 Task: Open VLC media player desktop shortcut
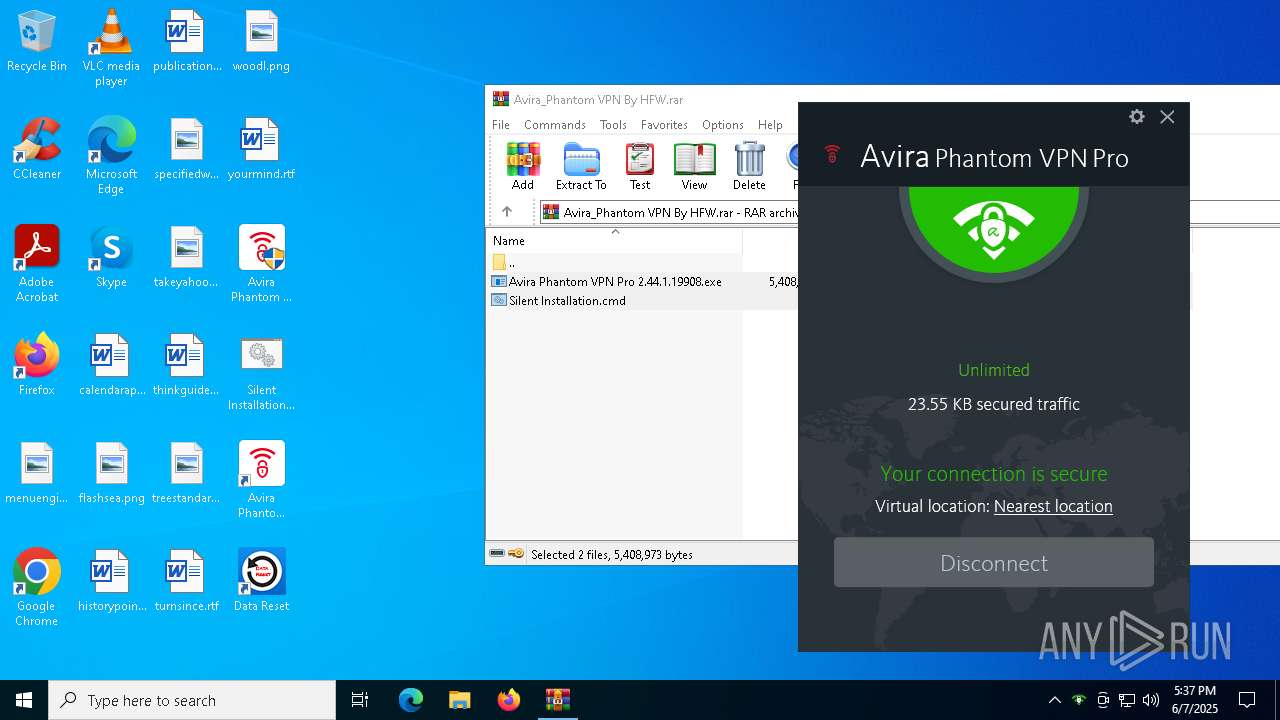click(111, 48)
